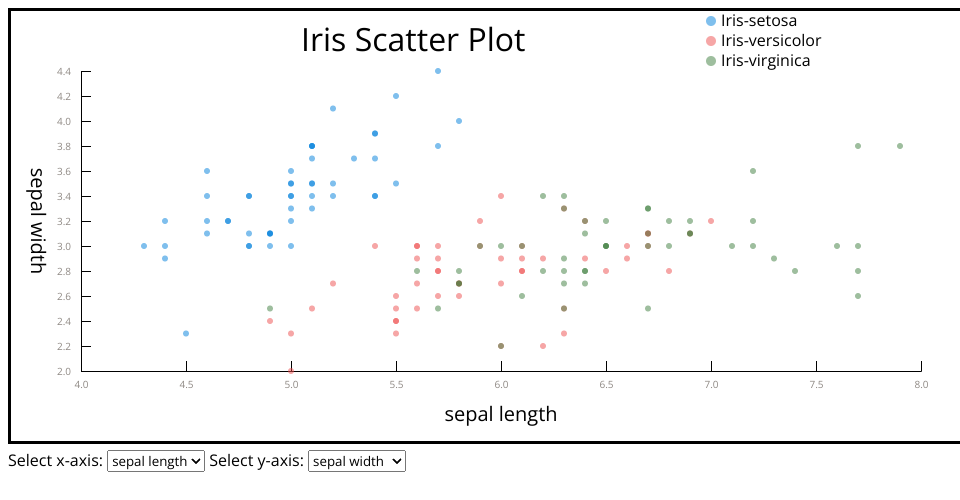Click the 8.0 tick label on x-axis
Viewport: 960px width, 500px height.
(x=921, y=384)
